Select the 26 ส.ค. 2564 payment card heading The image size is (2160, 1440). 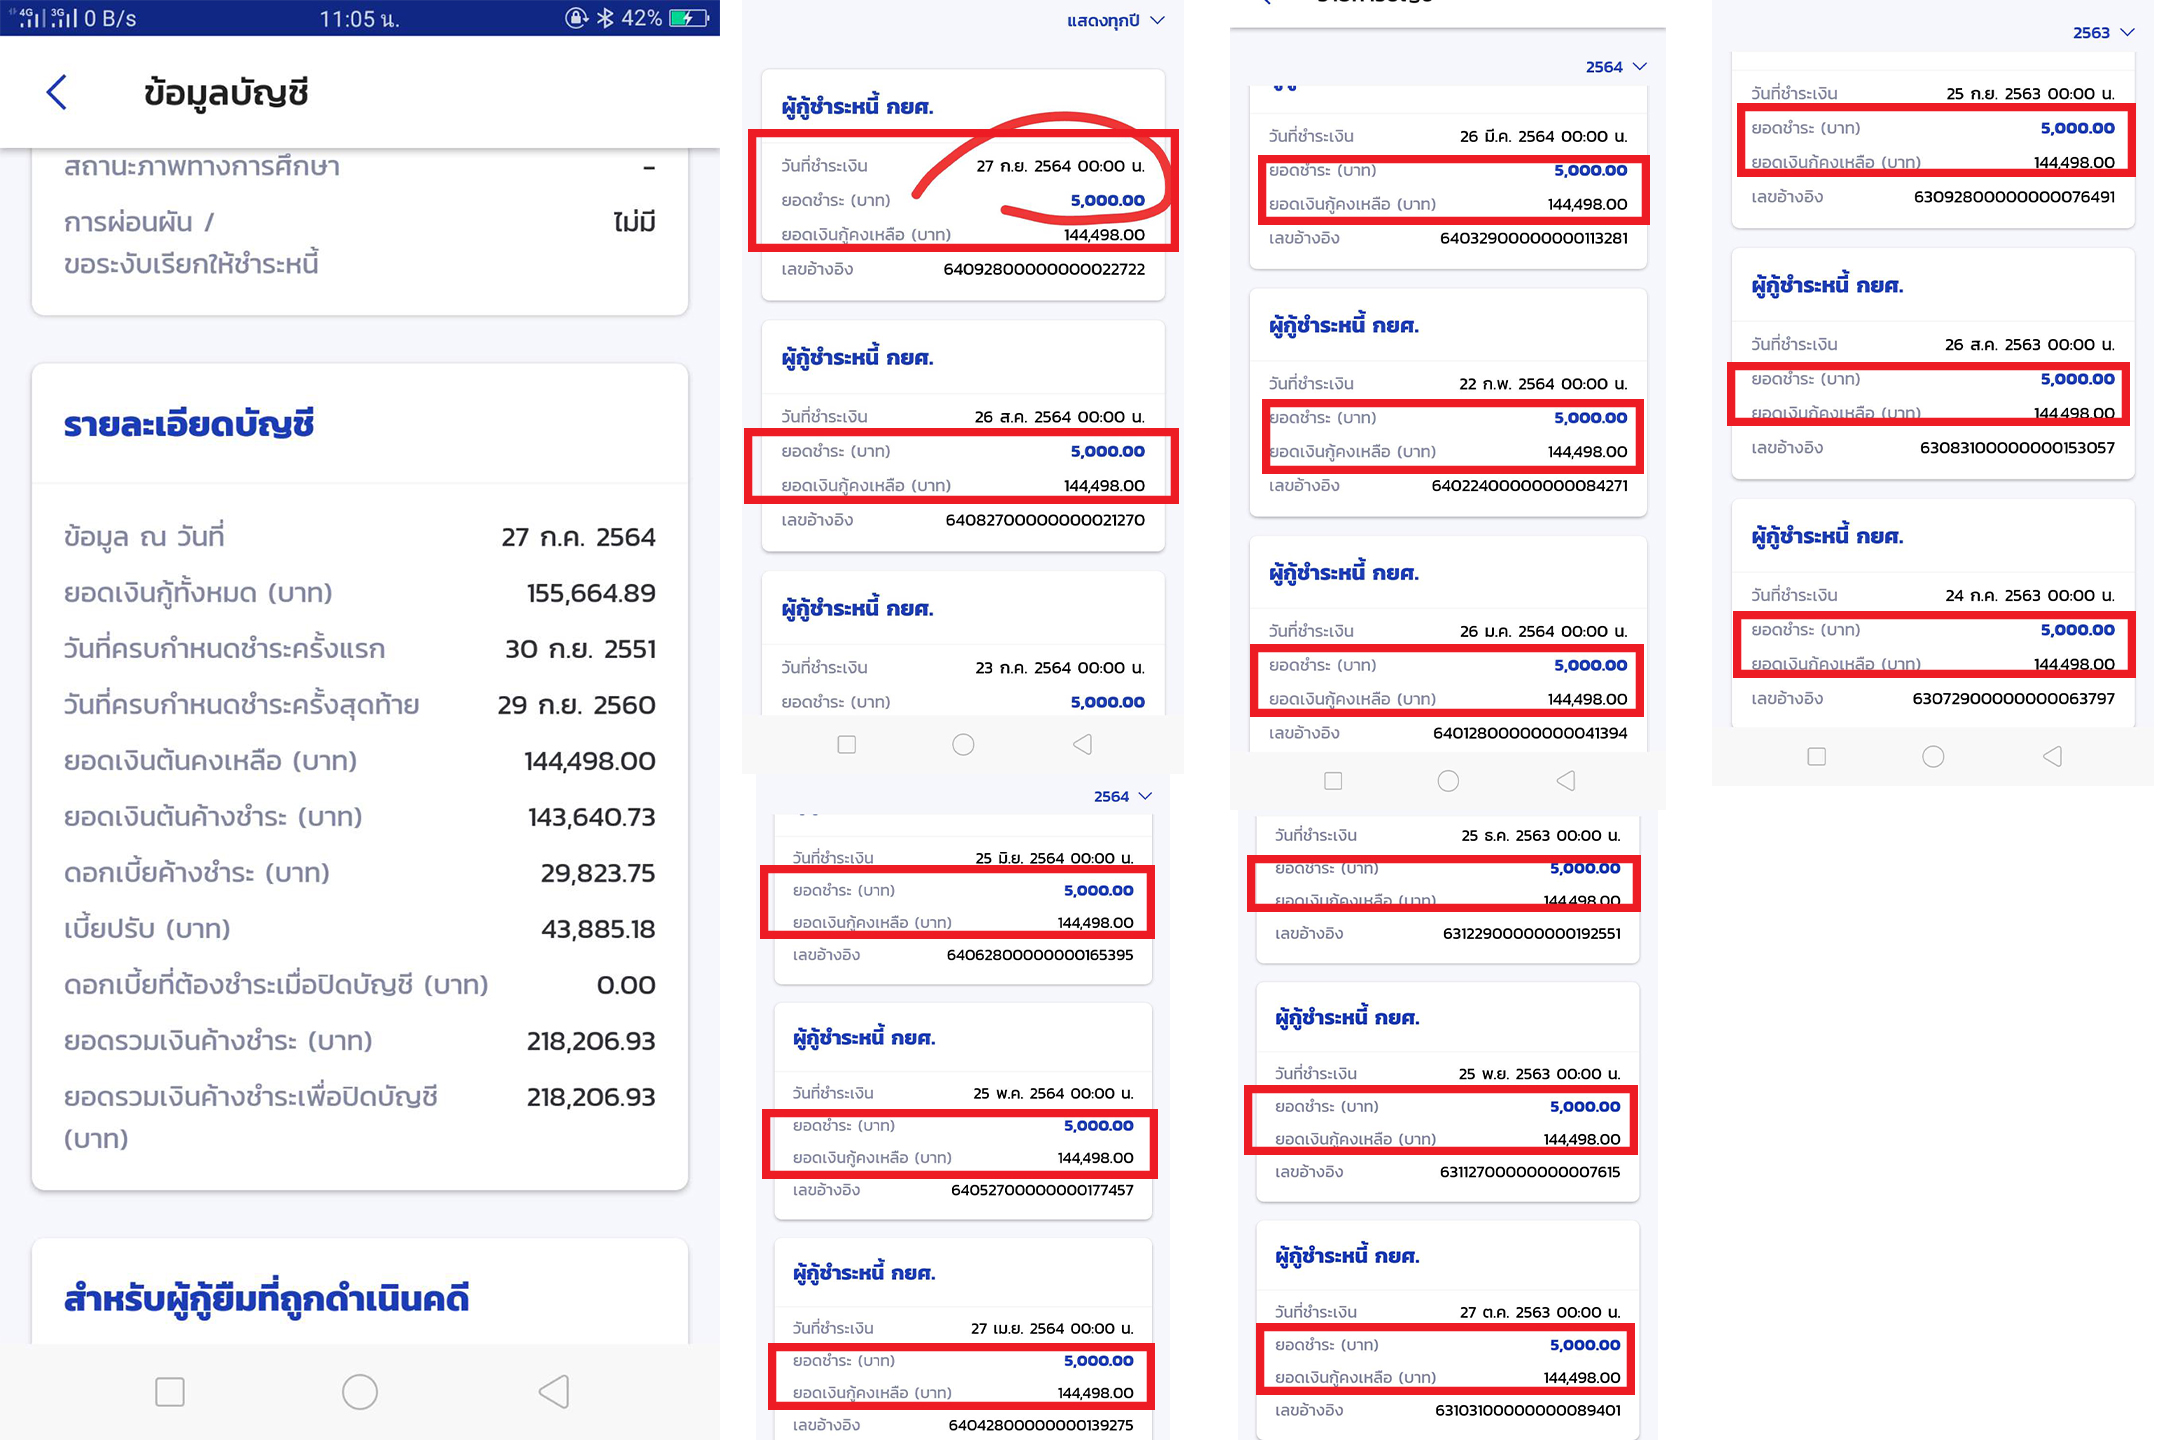tap(858, 358)
